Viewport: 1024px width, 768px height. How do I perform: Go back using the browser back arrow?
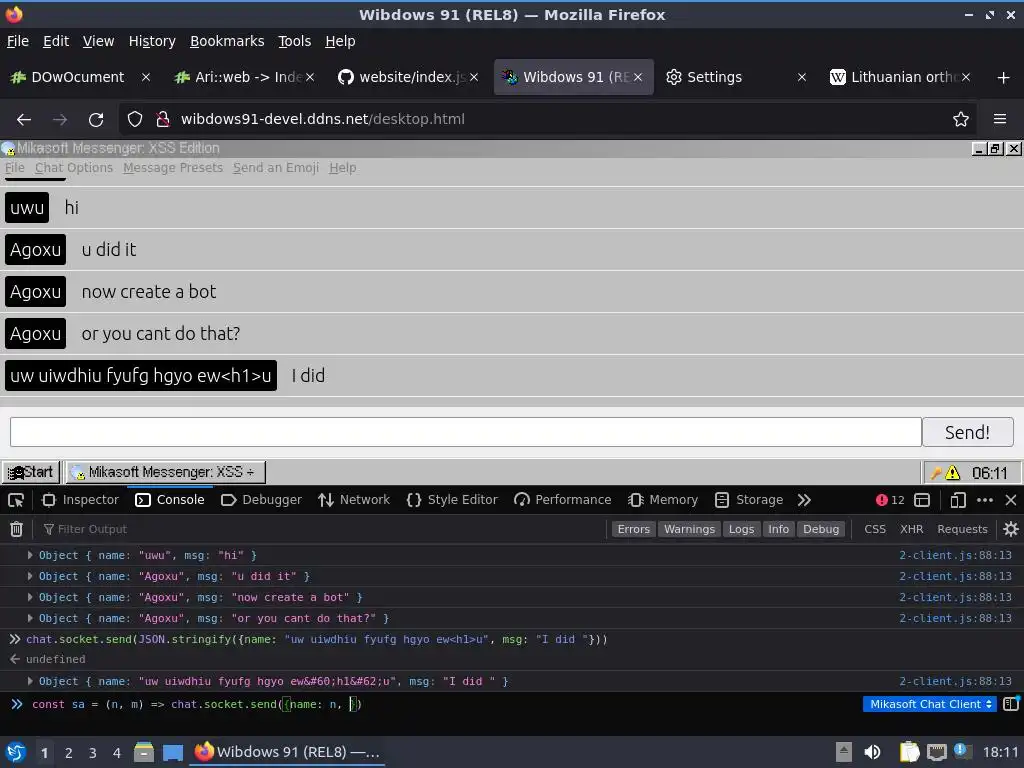[24, 120]
